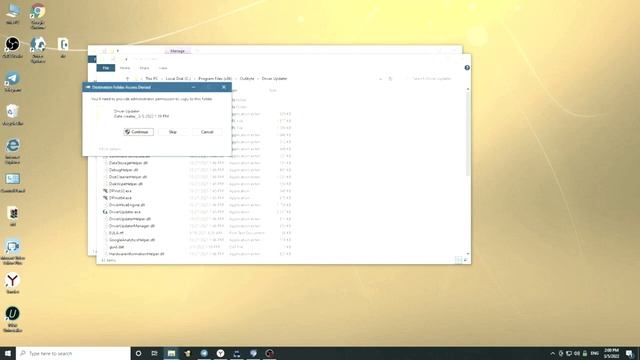
Task: Click This PC in the address breadcrumb
Action: 151,78
